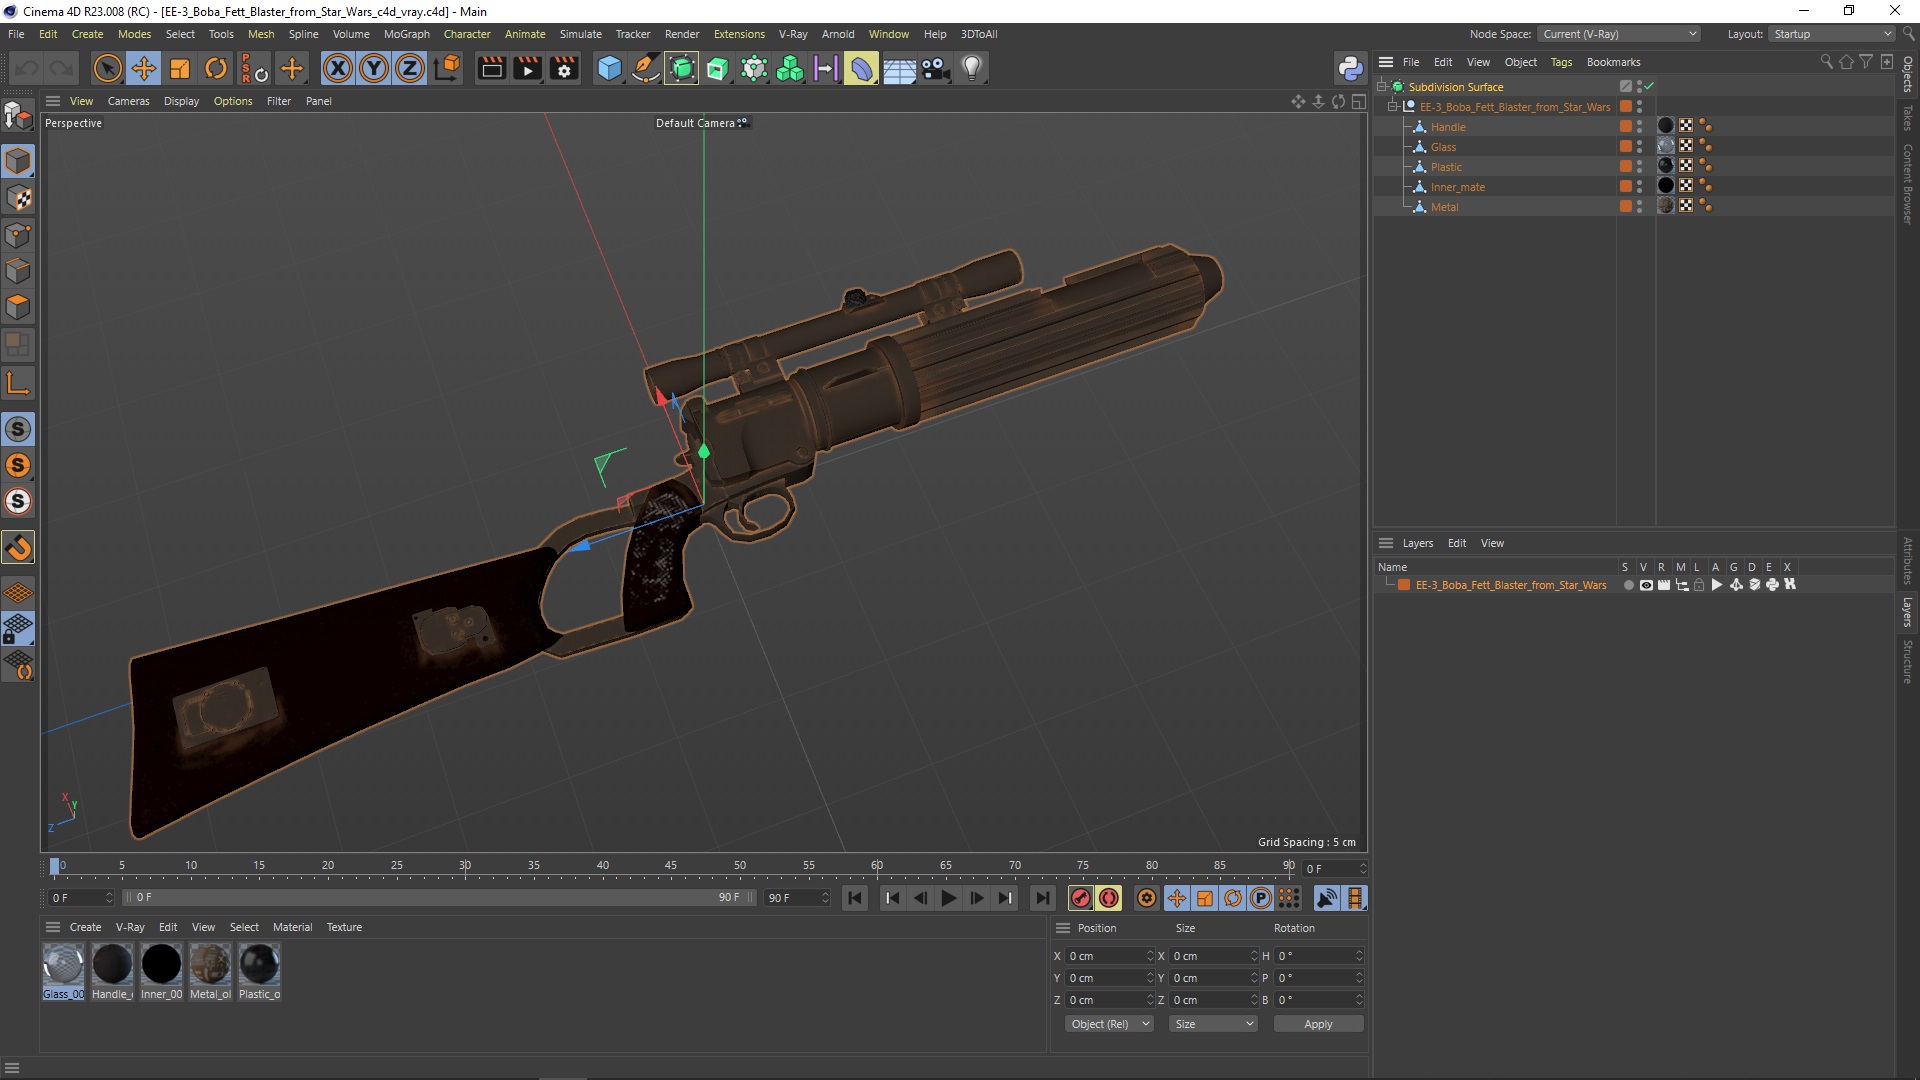The image size is (1920, 1080).
Task: Go to start of animation
Action: (855, 898)
